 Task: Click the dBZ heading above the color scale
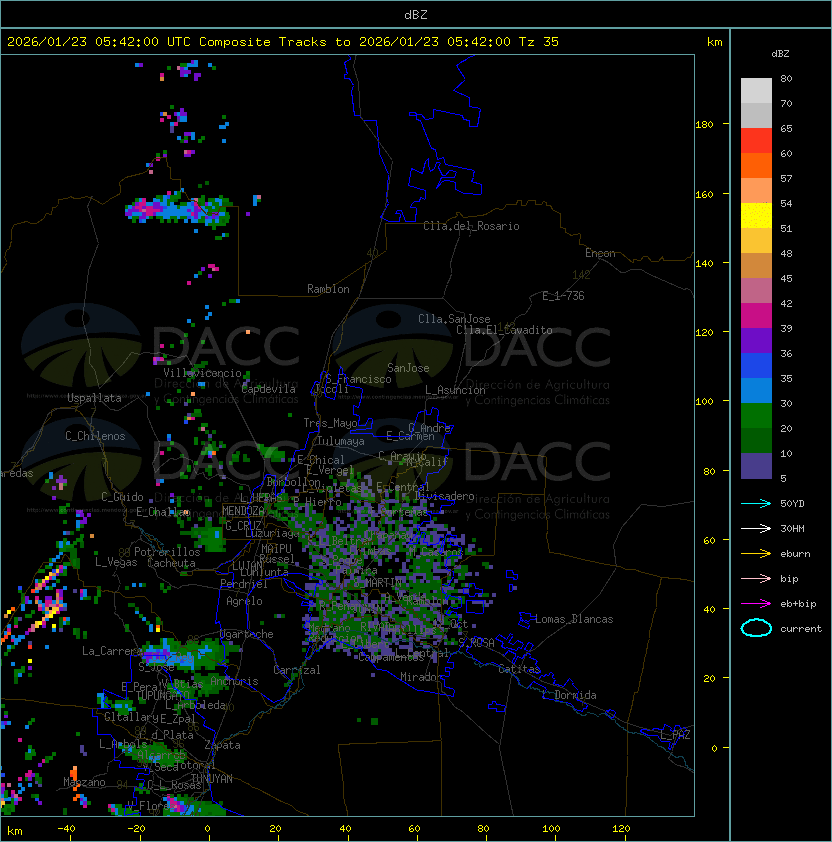[780, 54]
